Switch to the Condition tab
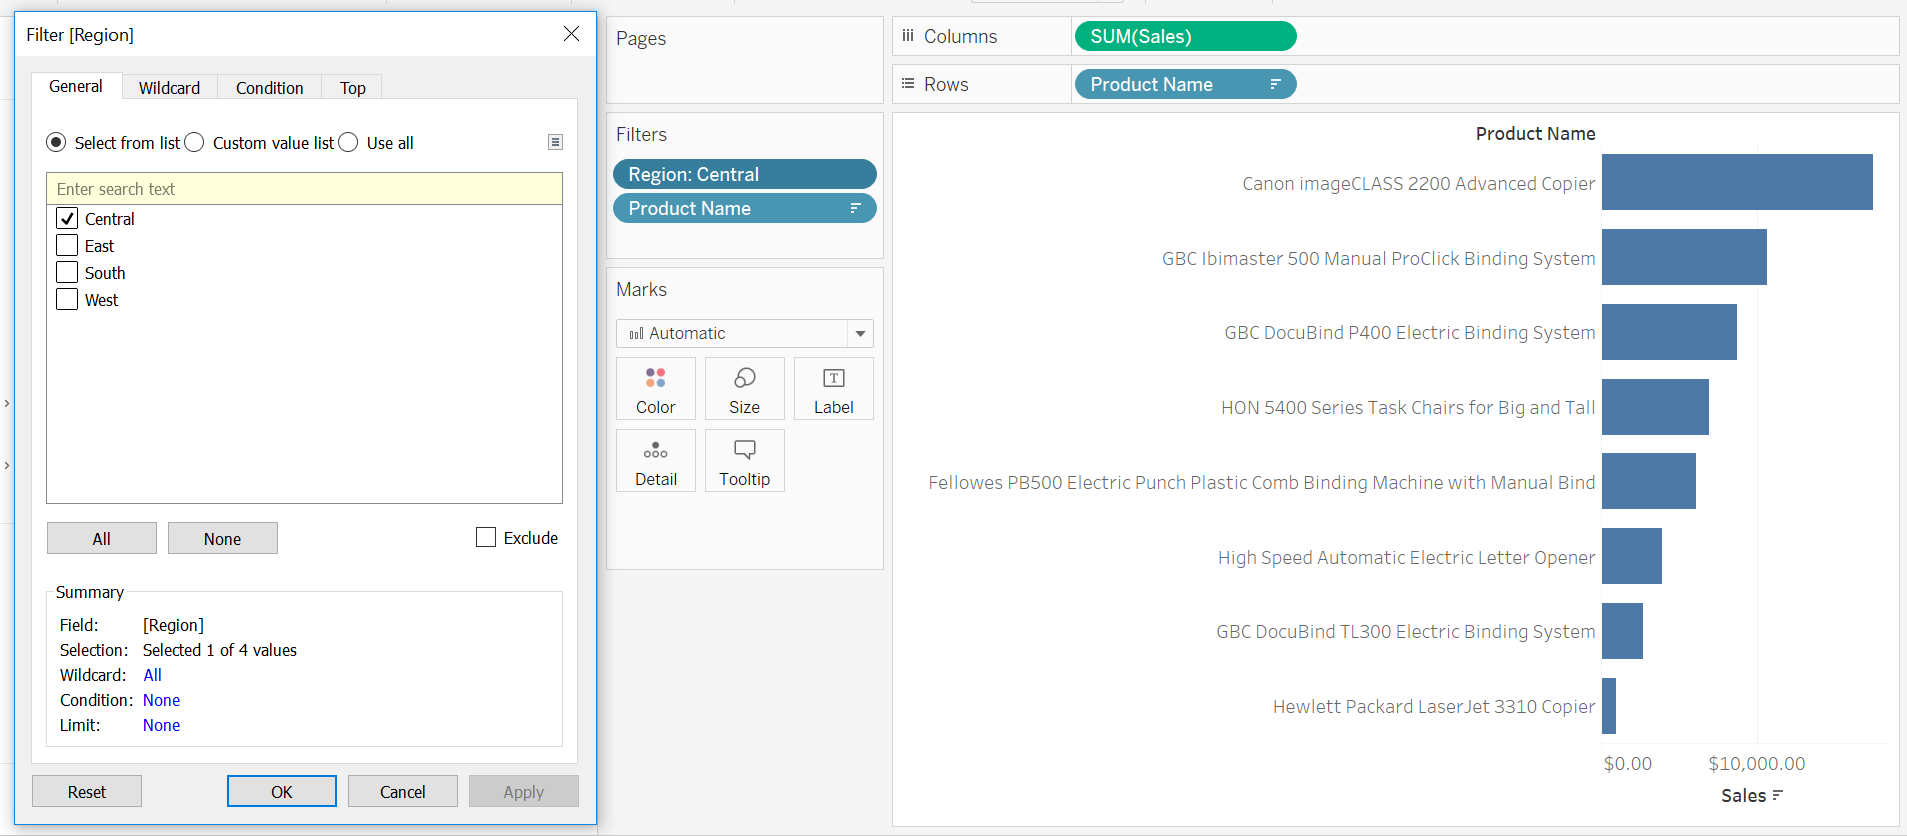This screenshot has width=1907, height=836. tap(270, 88)
